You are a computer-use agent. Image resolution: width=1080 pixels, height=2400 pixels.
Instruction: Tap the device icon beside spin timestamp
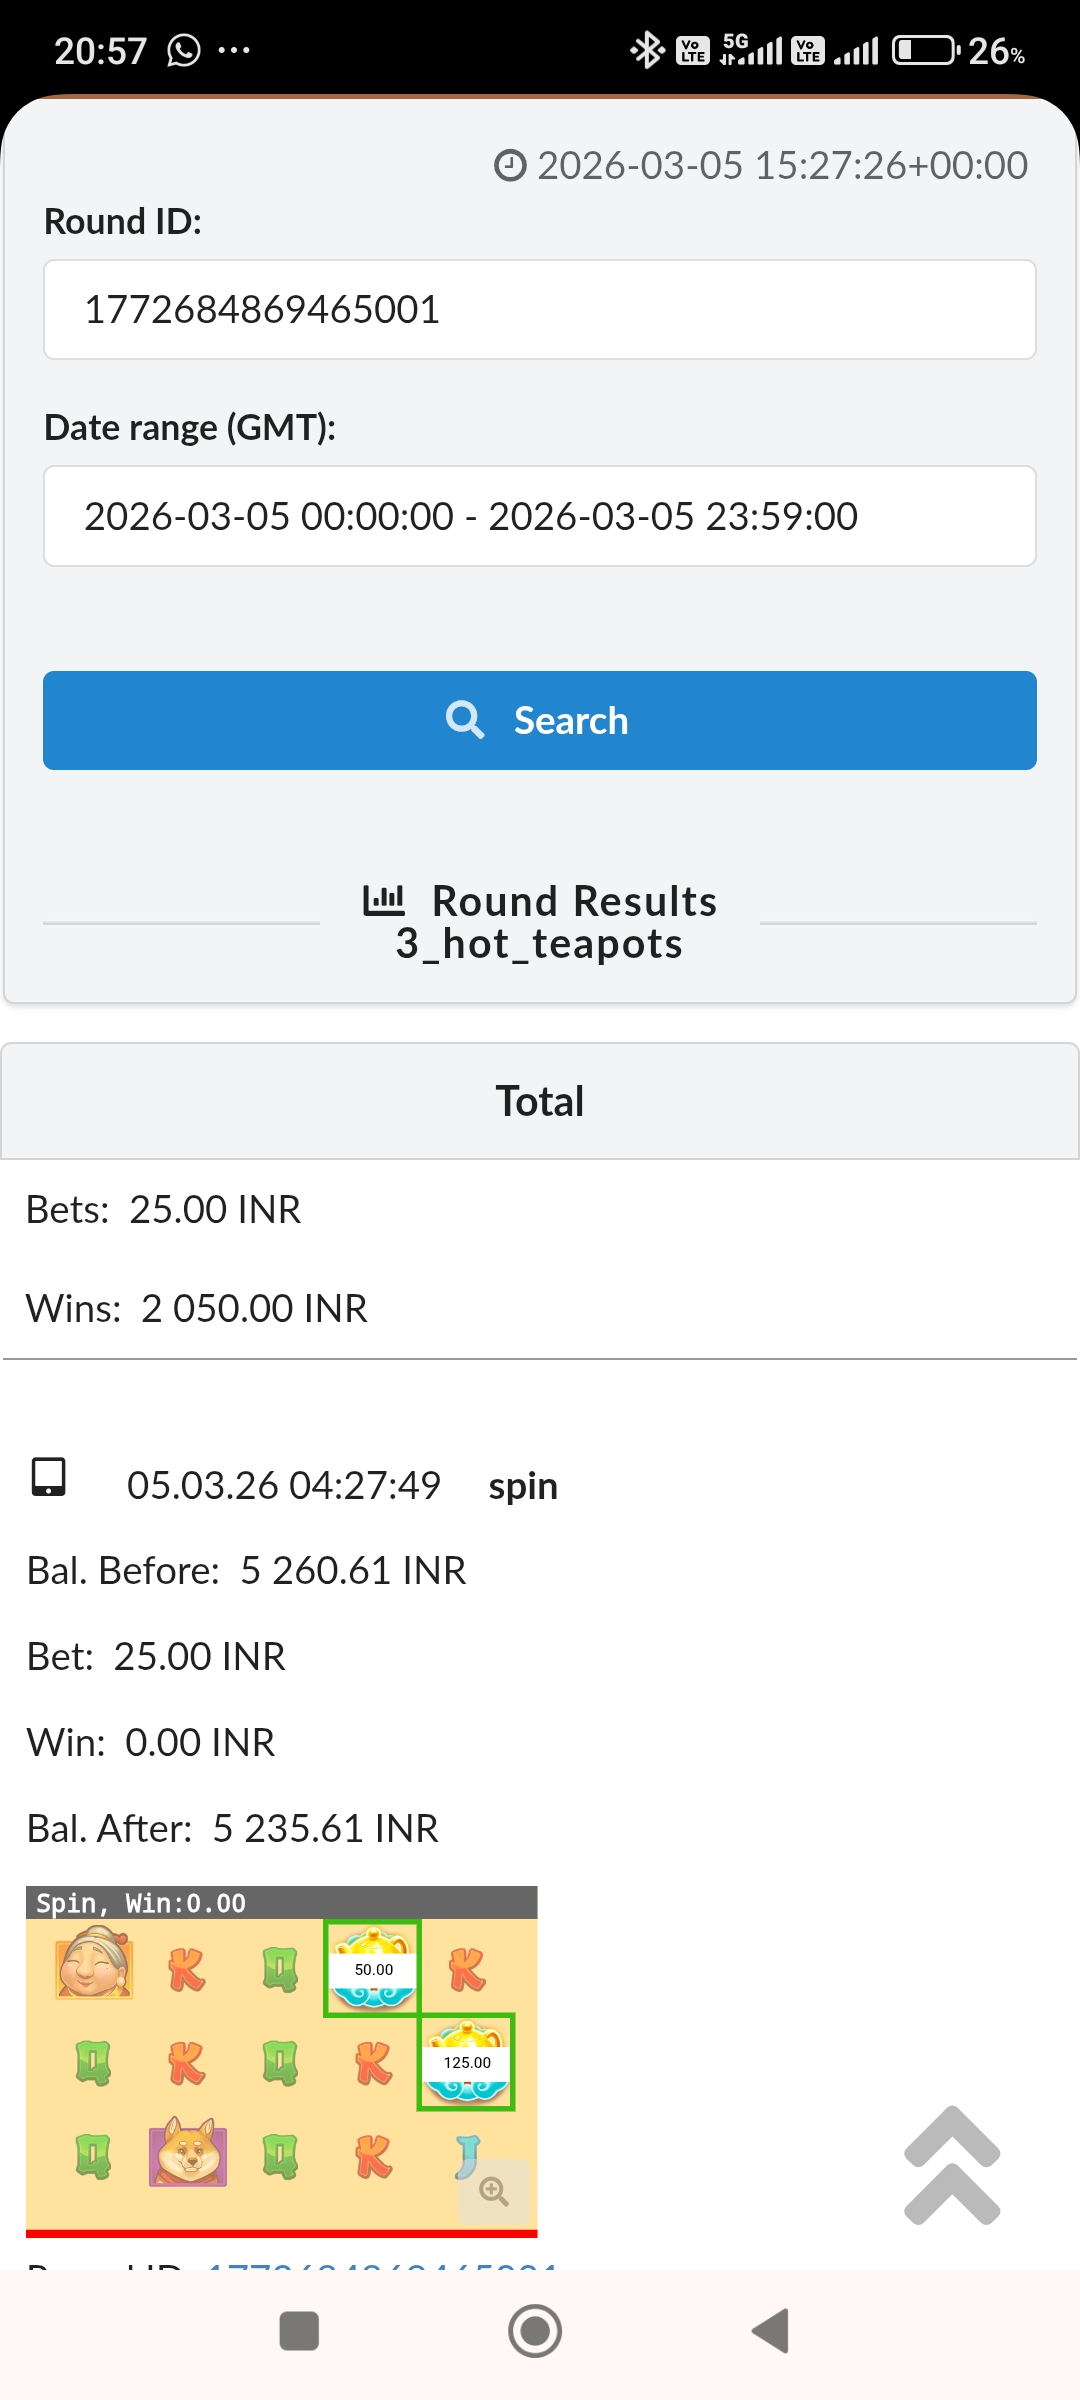(49, 1477)
